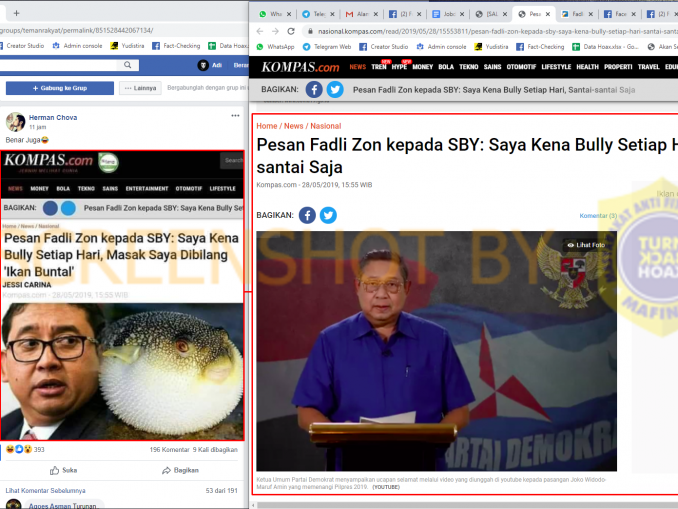Share via Twitter icon in sticky Kompas bar
The width and height of the screenshot is (678, 509).
[335, 90]
